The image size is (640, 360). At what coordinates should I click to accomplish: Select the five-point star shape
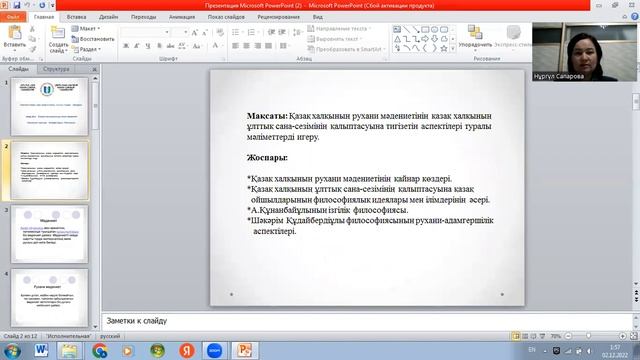(444, 48)
